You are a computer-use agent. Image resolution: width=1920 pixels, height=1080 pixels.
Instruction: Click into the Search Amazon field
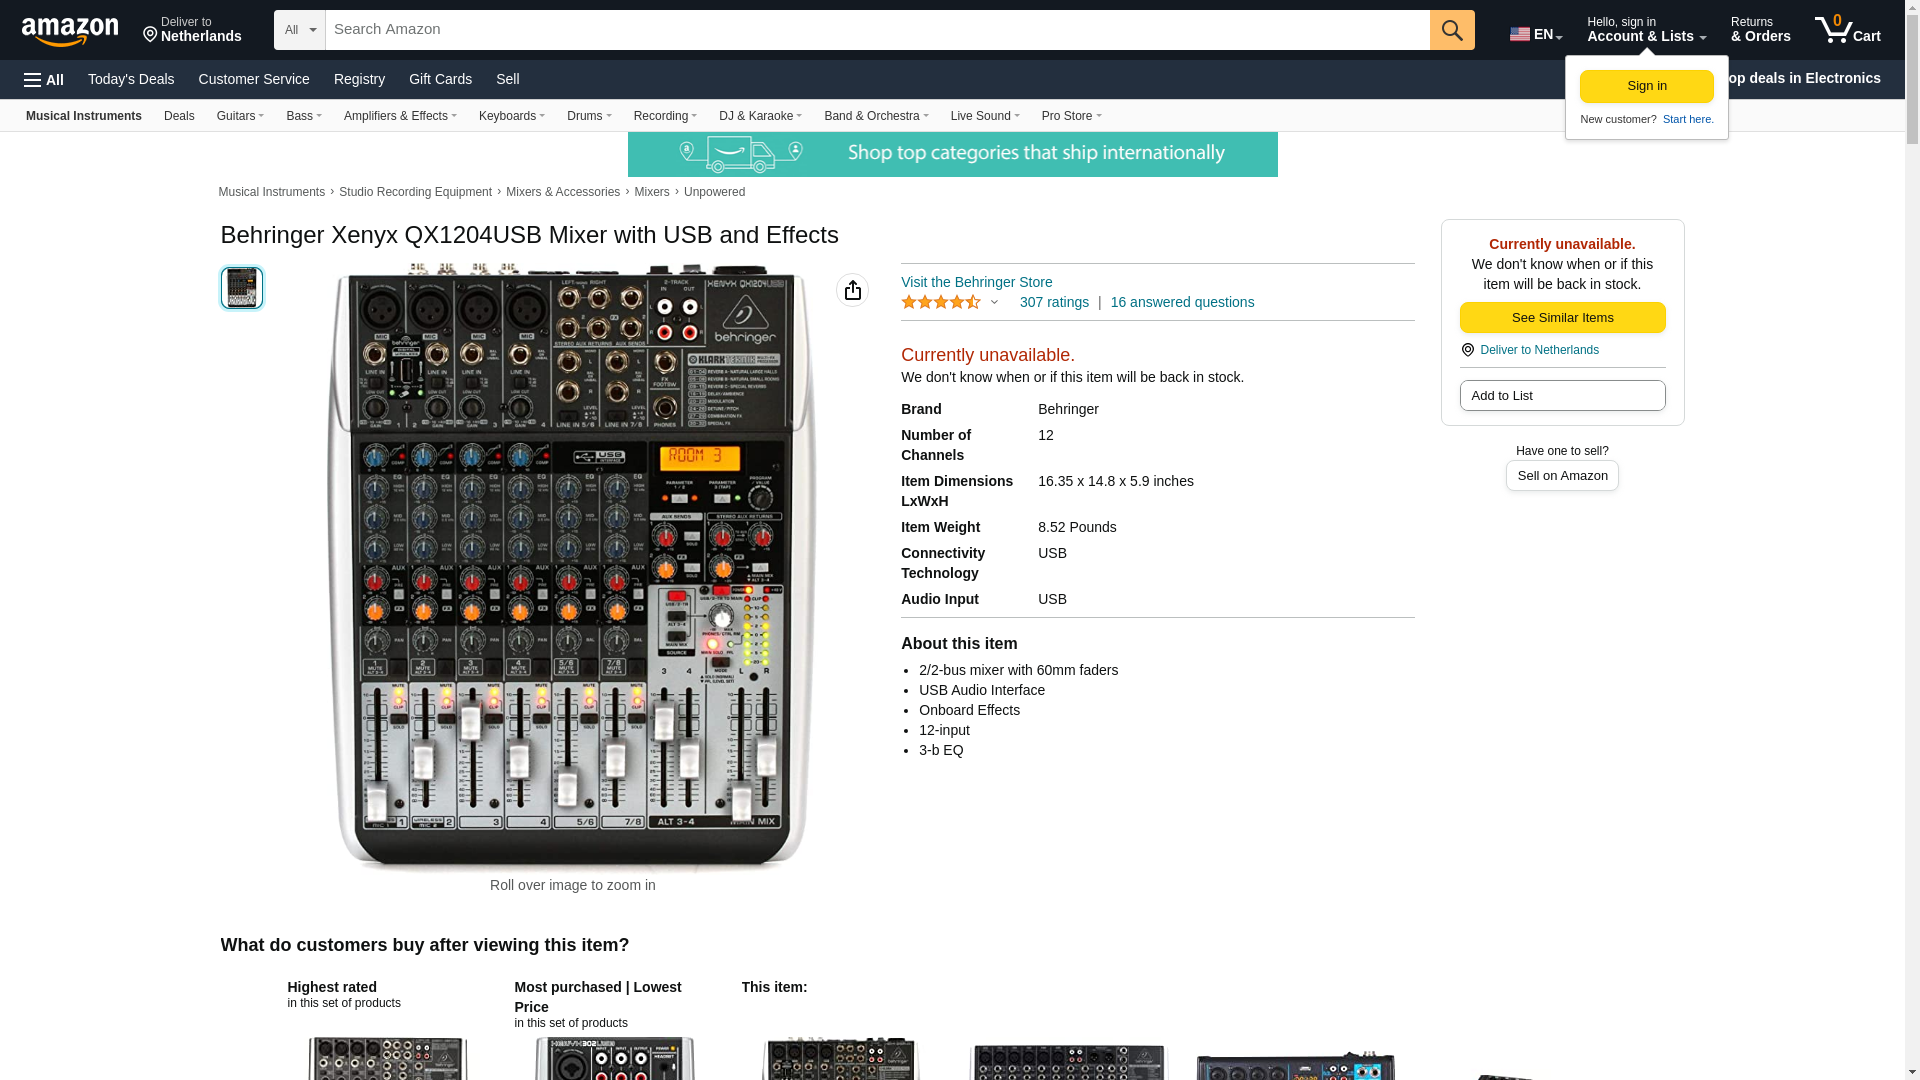877,30
